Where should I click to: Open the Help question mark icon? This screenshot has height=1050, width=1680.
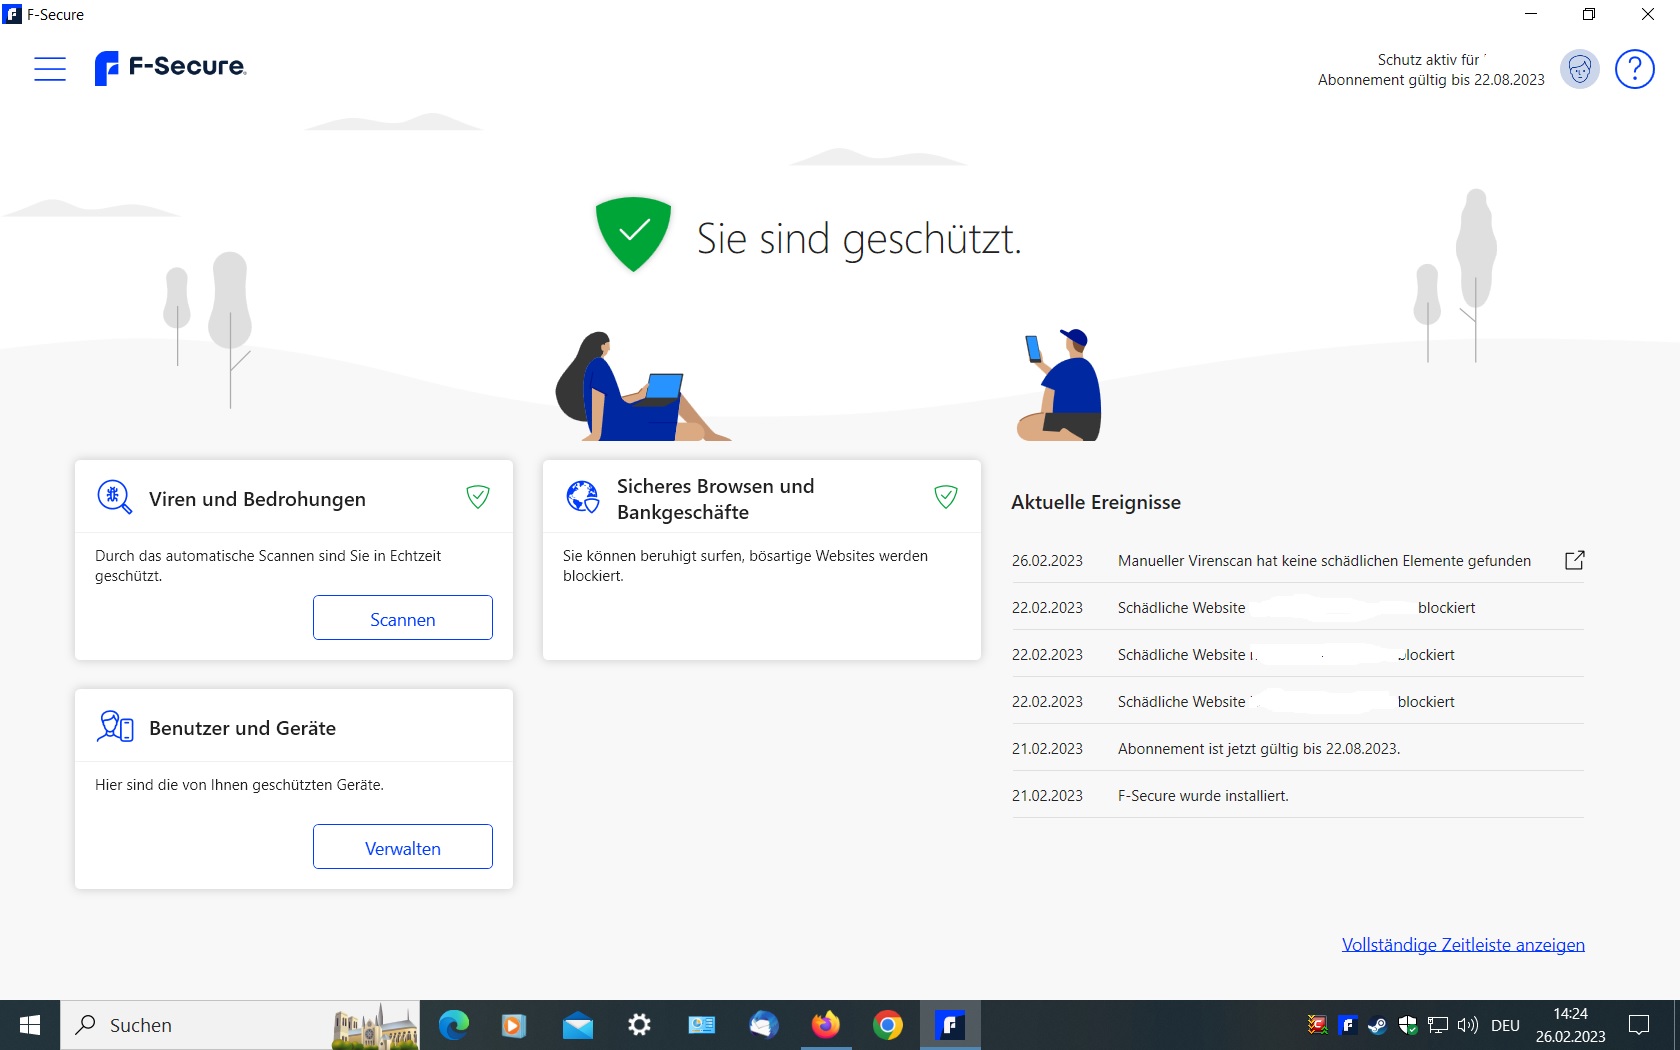pos(1635,69)
